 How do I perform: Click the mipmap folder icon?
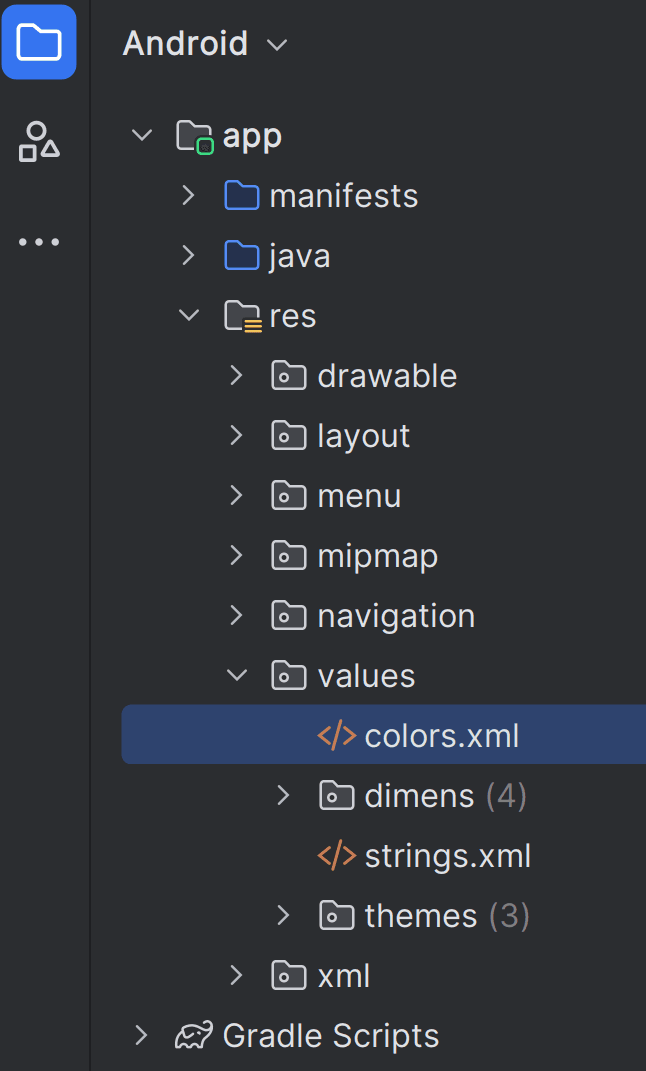[x=289, y=557]
